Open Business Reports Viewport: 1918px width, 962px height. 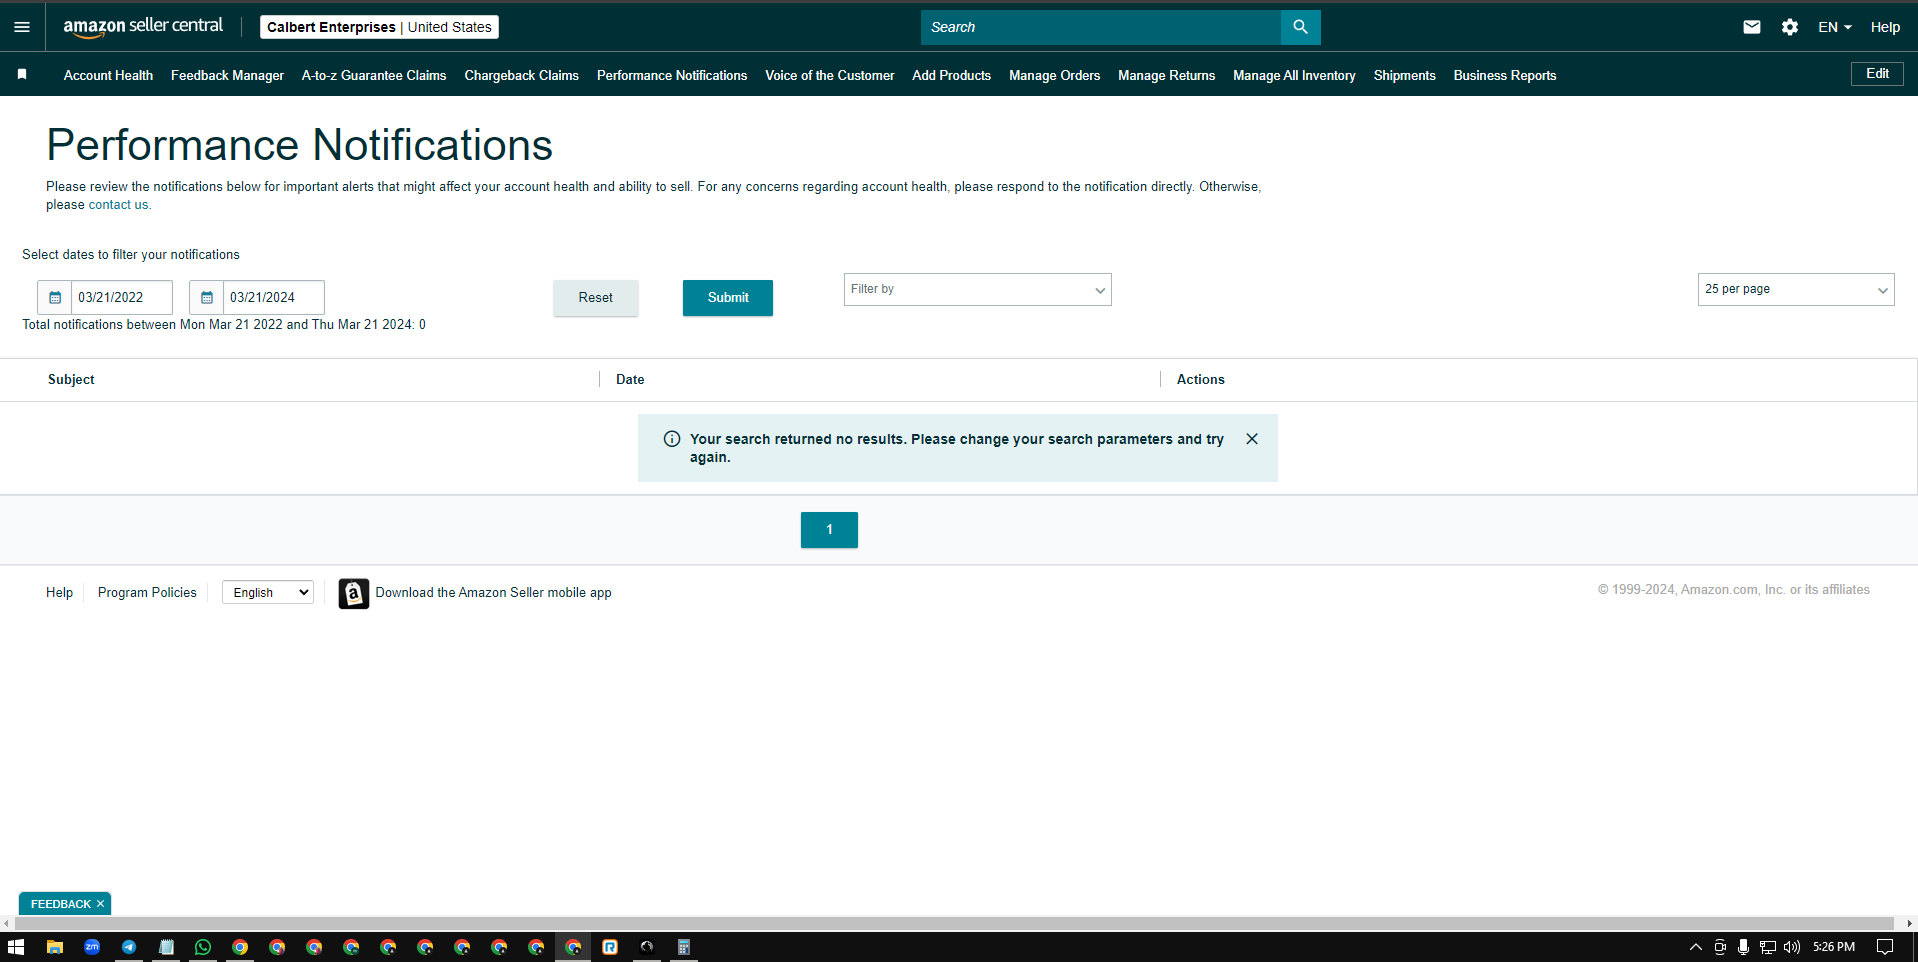(x=1504, y=75)
